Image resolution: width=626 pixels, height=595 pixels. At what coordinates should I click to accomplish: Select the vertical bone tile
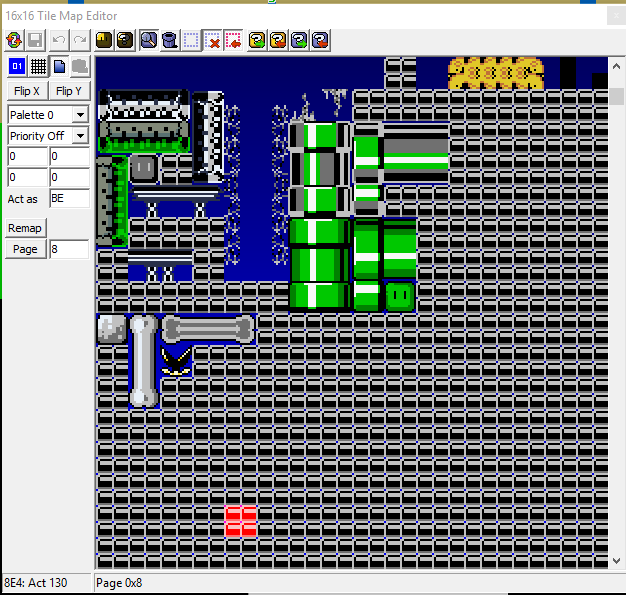click(x=144, y=361)
